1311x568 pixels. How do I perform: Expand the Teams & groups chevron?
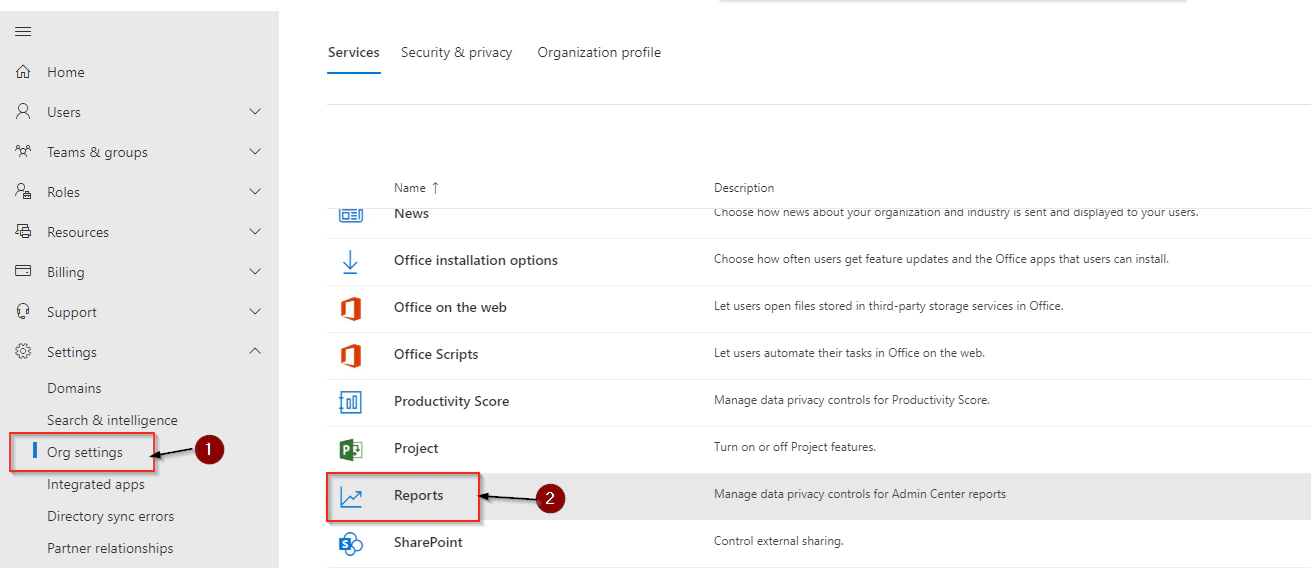(255, 152)
